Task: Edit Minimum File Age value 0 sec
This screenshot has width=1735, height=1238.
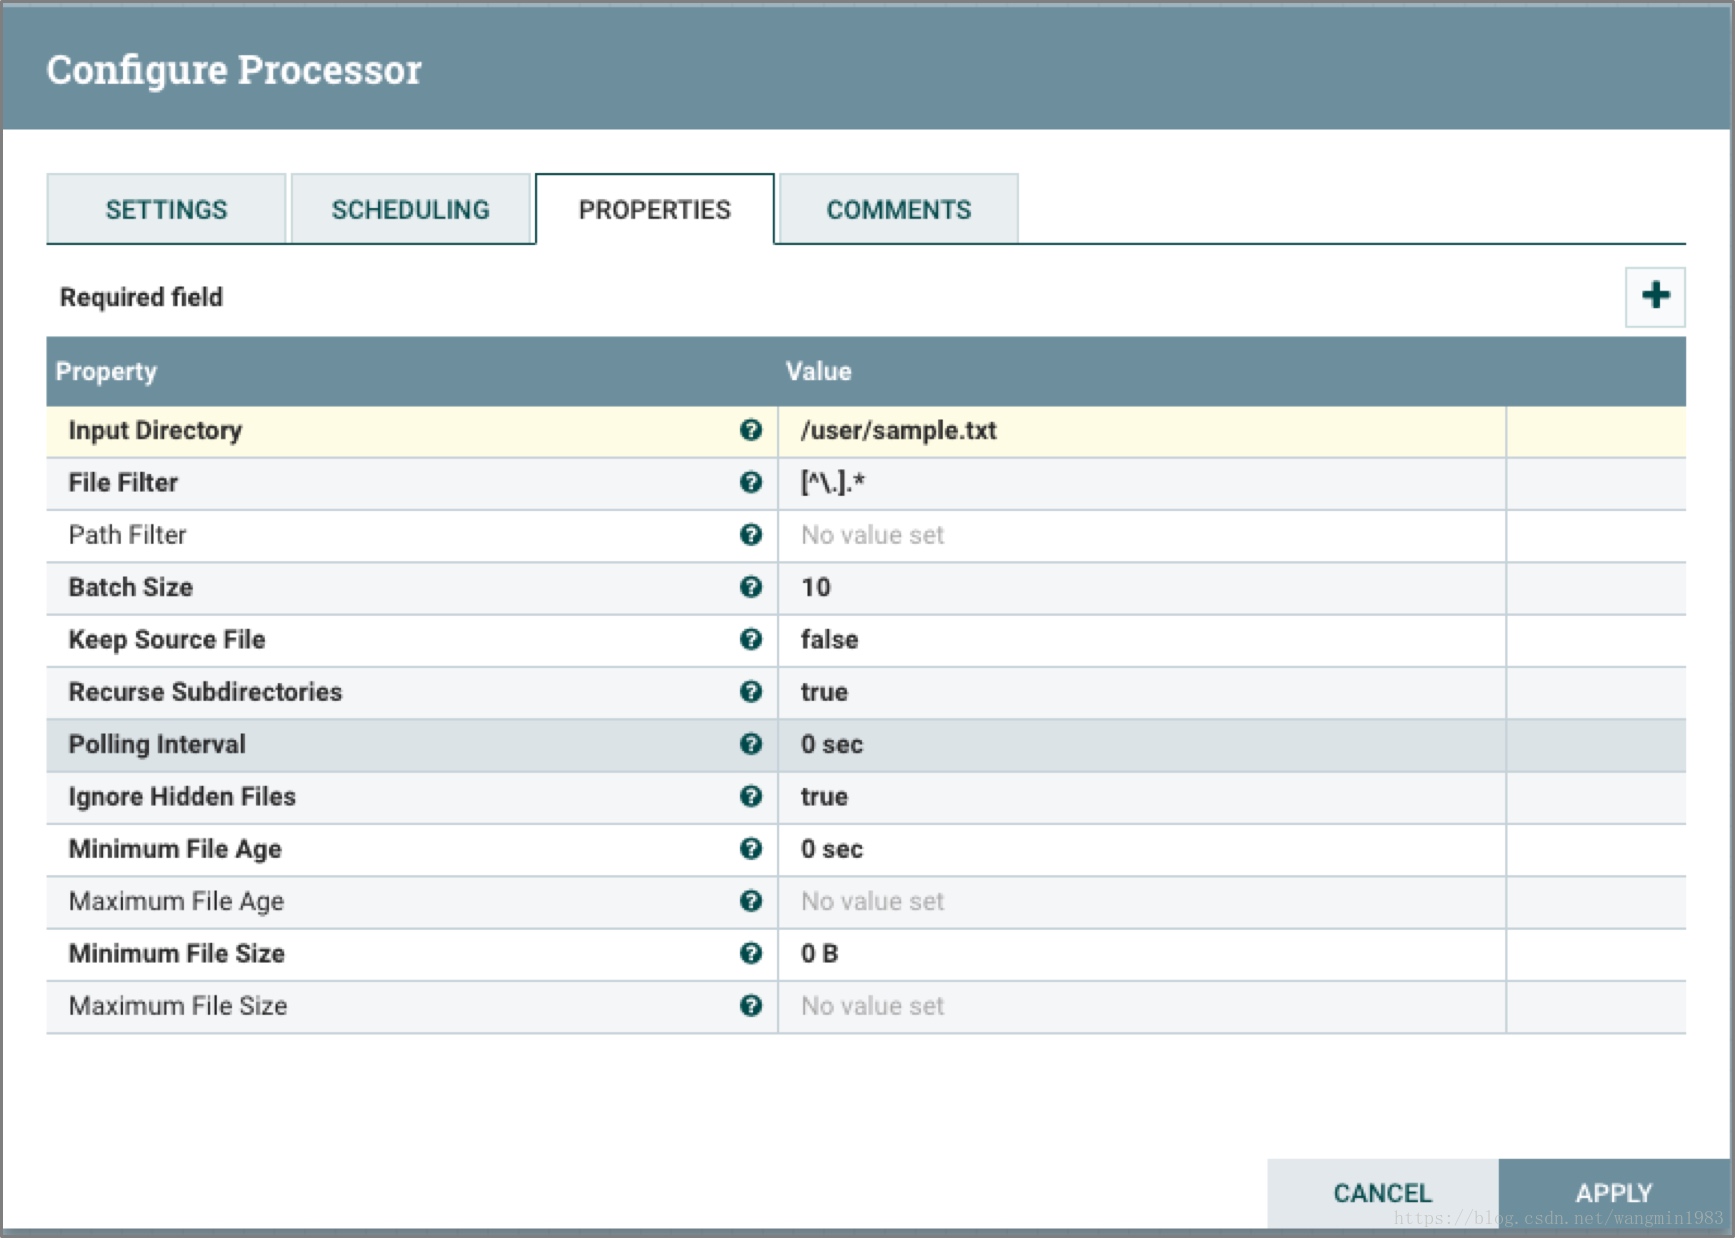Action: (x=1142, y=849)
